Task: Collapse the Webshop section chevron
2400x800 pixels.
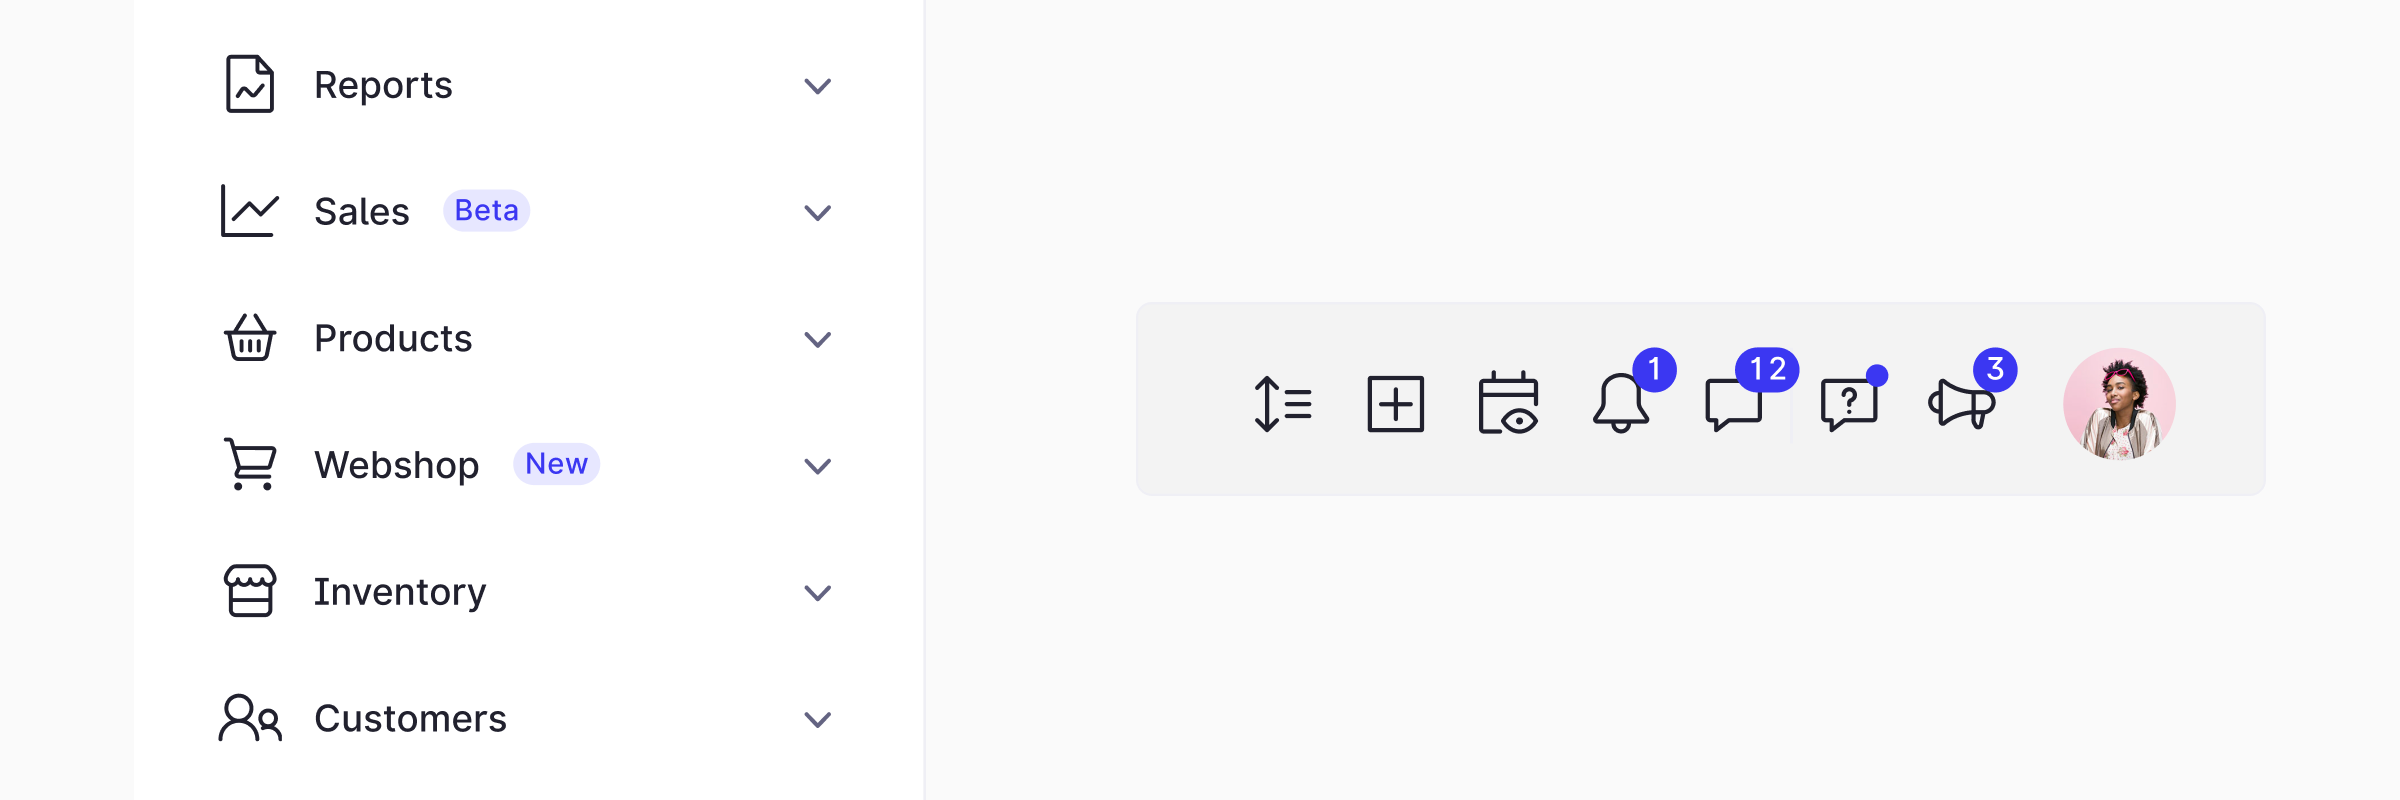Action: [818, 465]
